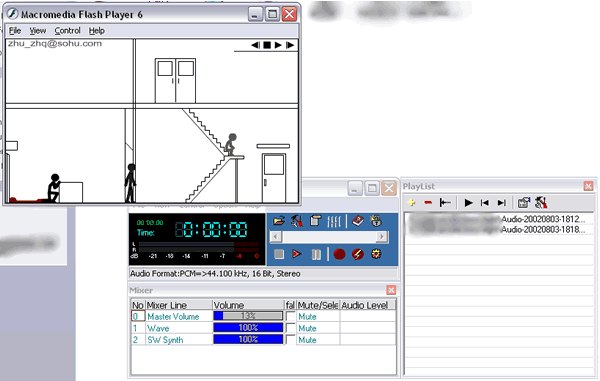Image resolution: width=600 pixels, height=381 pixels.
Task: Open the Control menu in Flash Player
Action: 67,31
